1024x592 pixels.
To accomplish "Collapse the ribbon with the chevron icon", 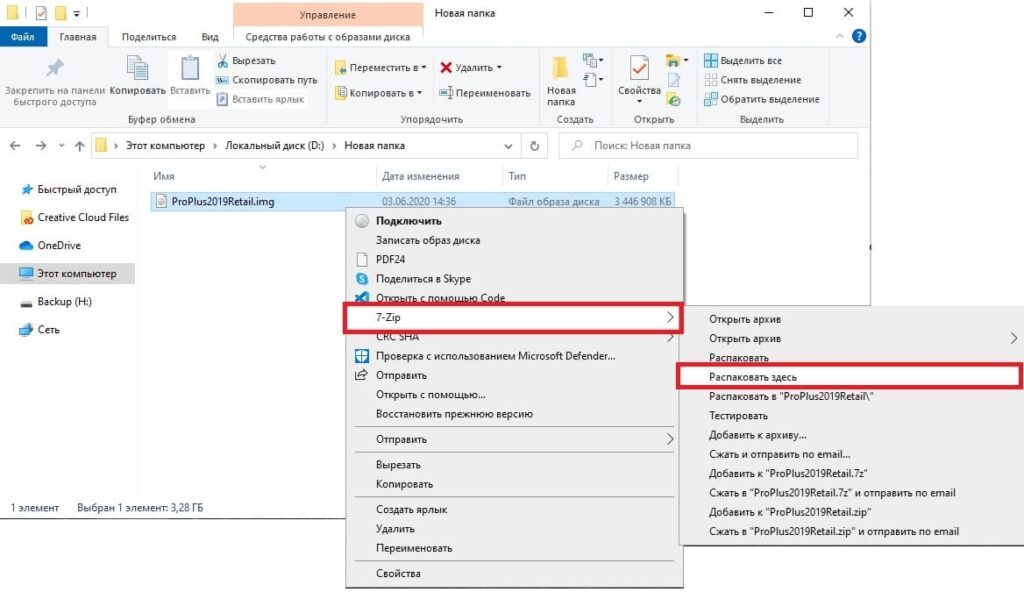I will point(839,37).
